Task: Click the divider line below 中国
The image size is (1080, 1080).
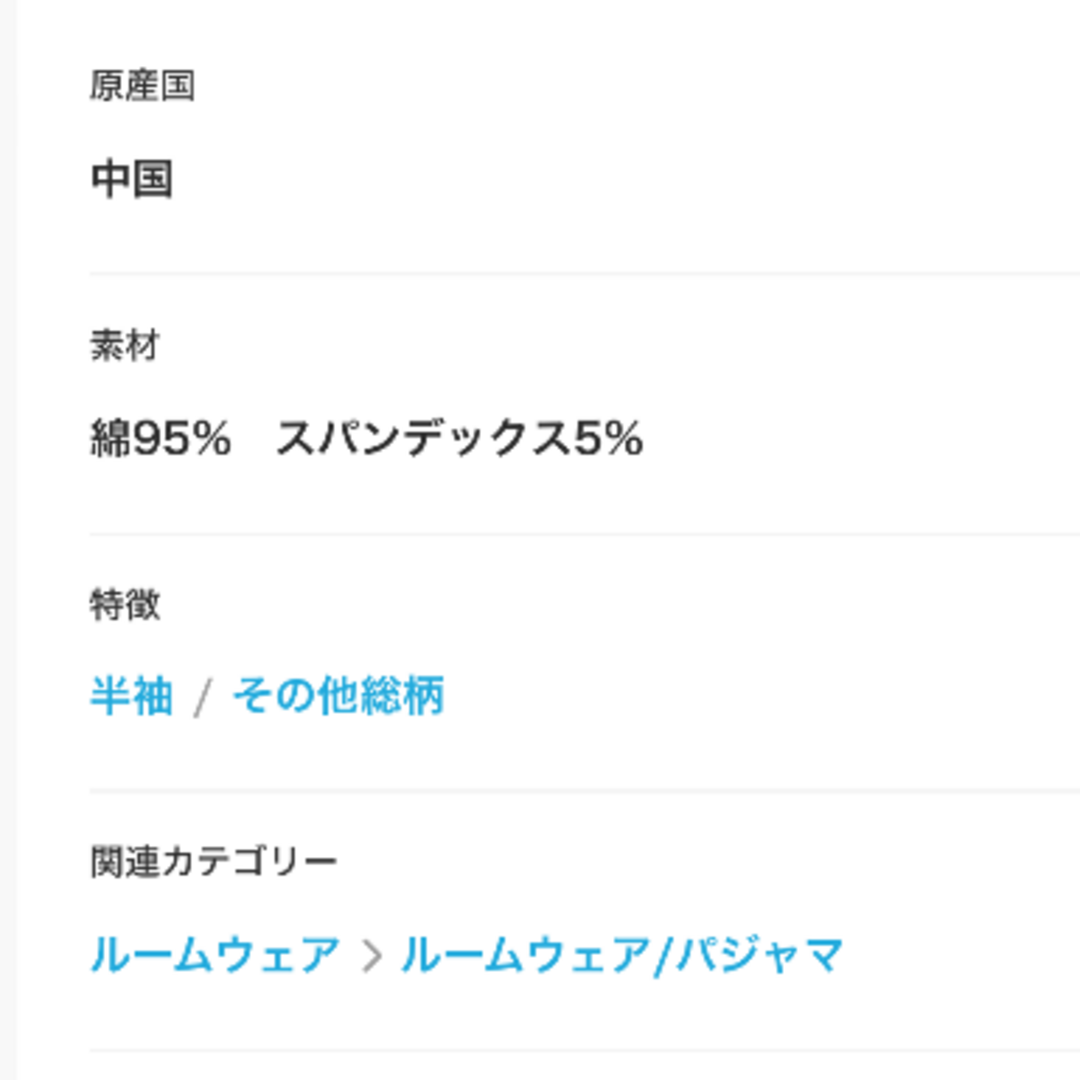Action: [x=585, y=273]
